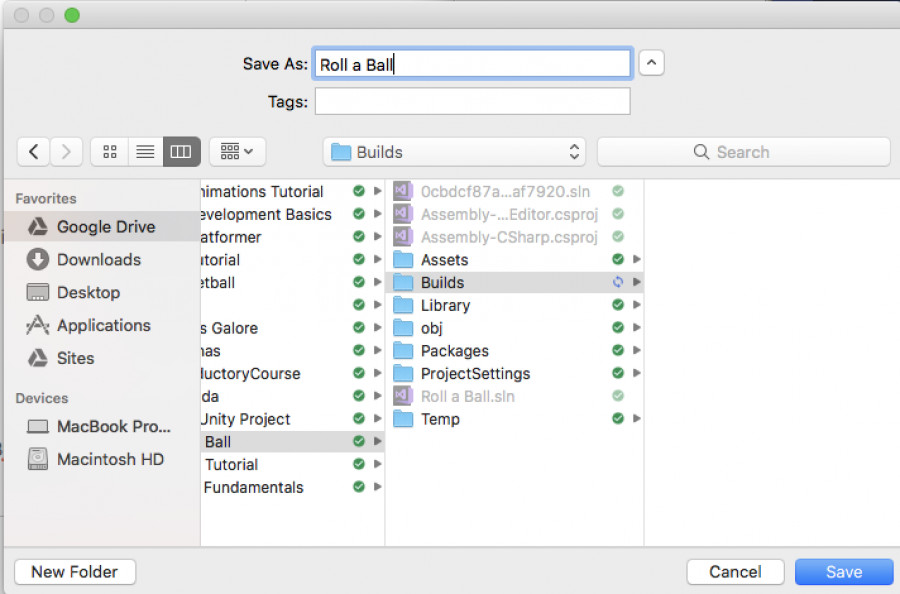Open the Builds location popup menu

point(455,152)
